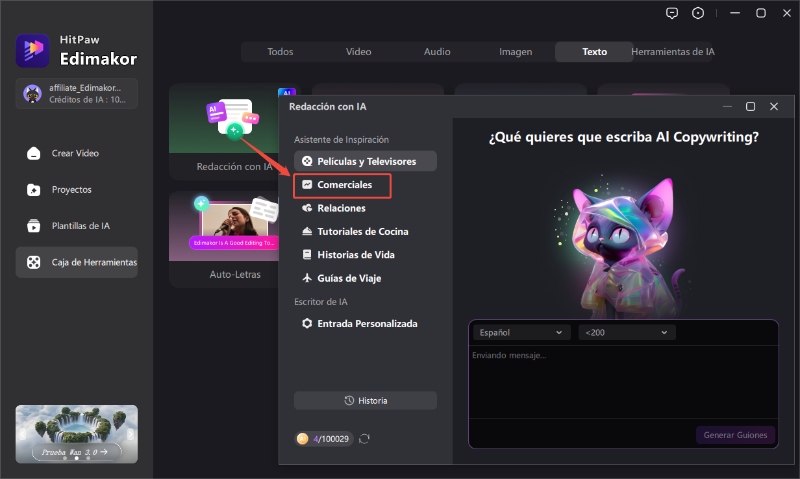Click the film reel icon beside Películas
Screen dimensions: 800x479
pos(307,161)
